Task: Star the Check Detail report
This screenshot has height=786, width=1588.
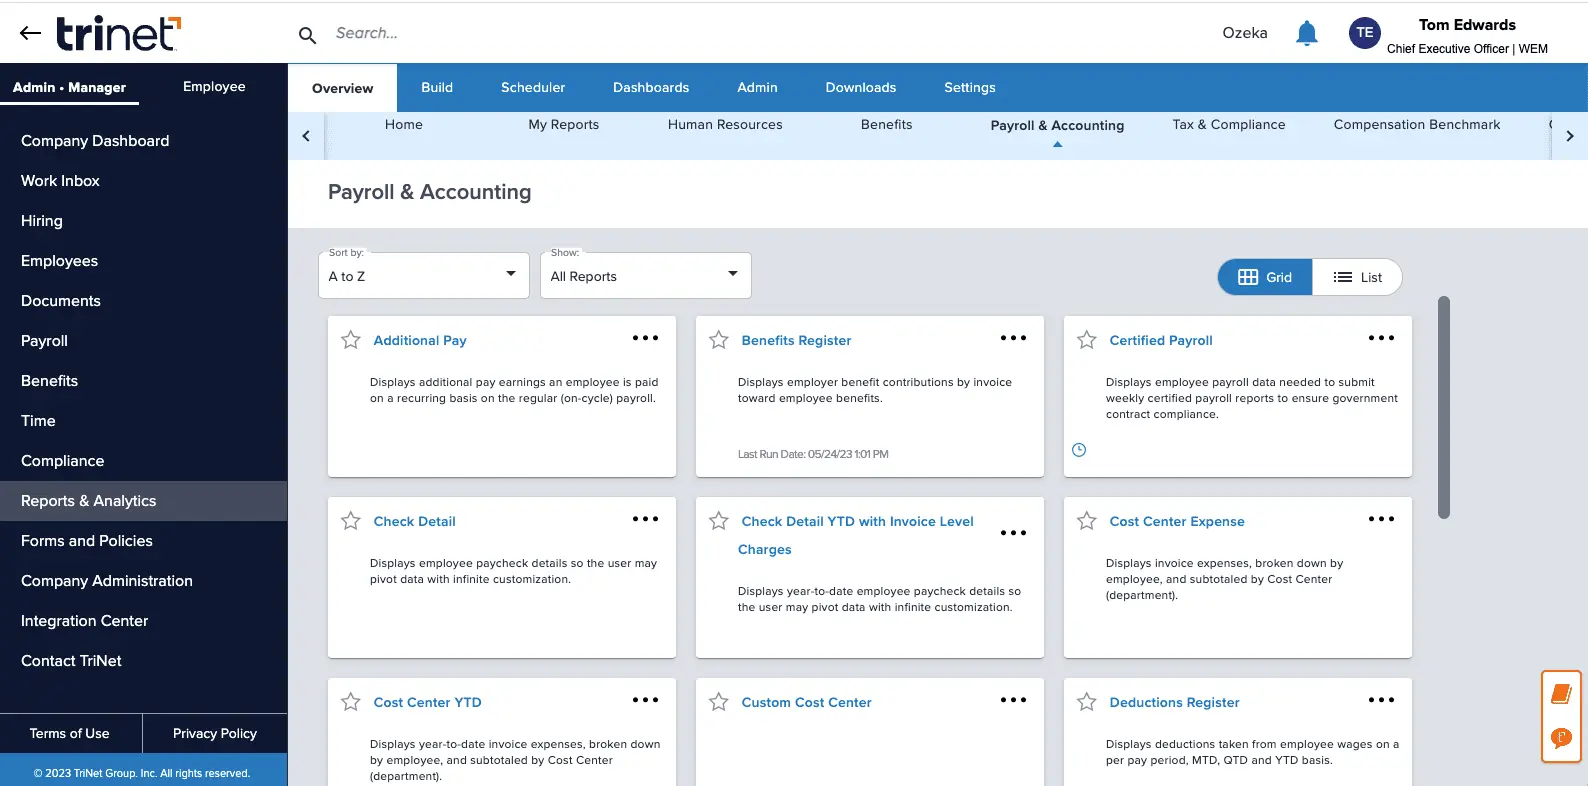Action: [351, 521]
